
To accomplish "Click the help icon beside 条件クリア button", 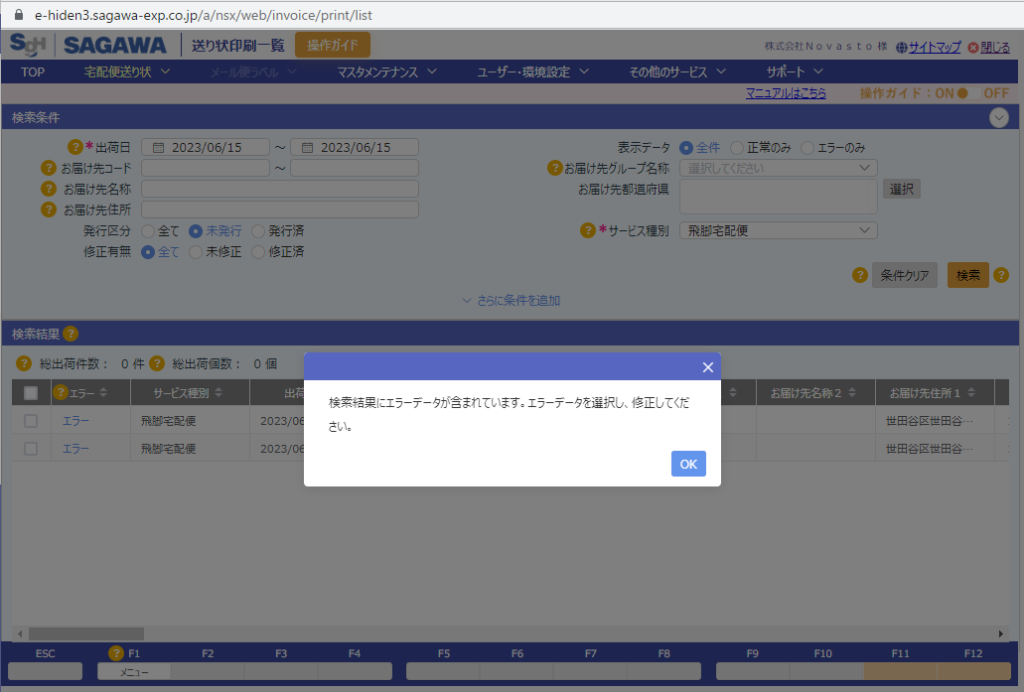I will coord(860,275).
